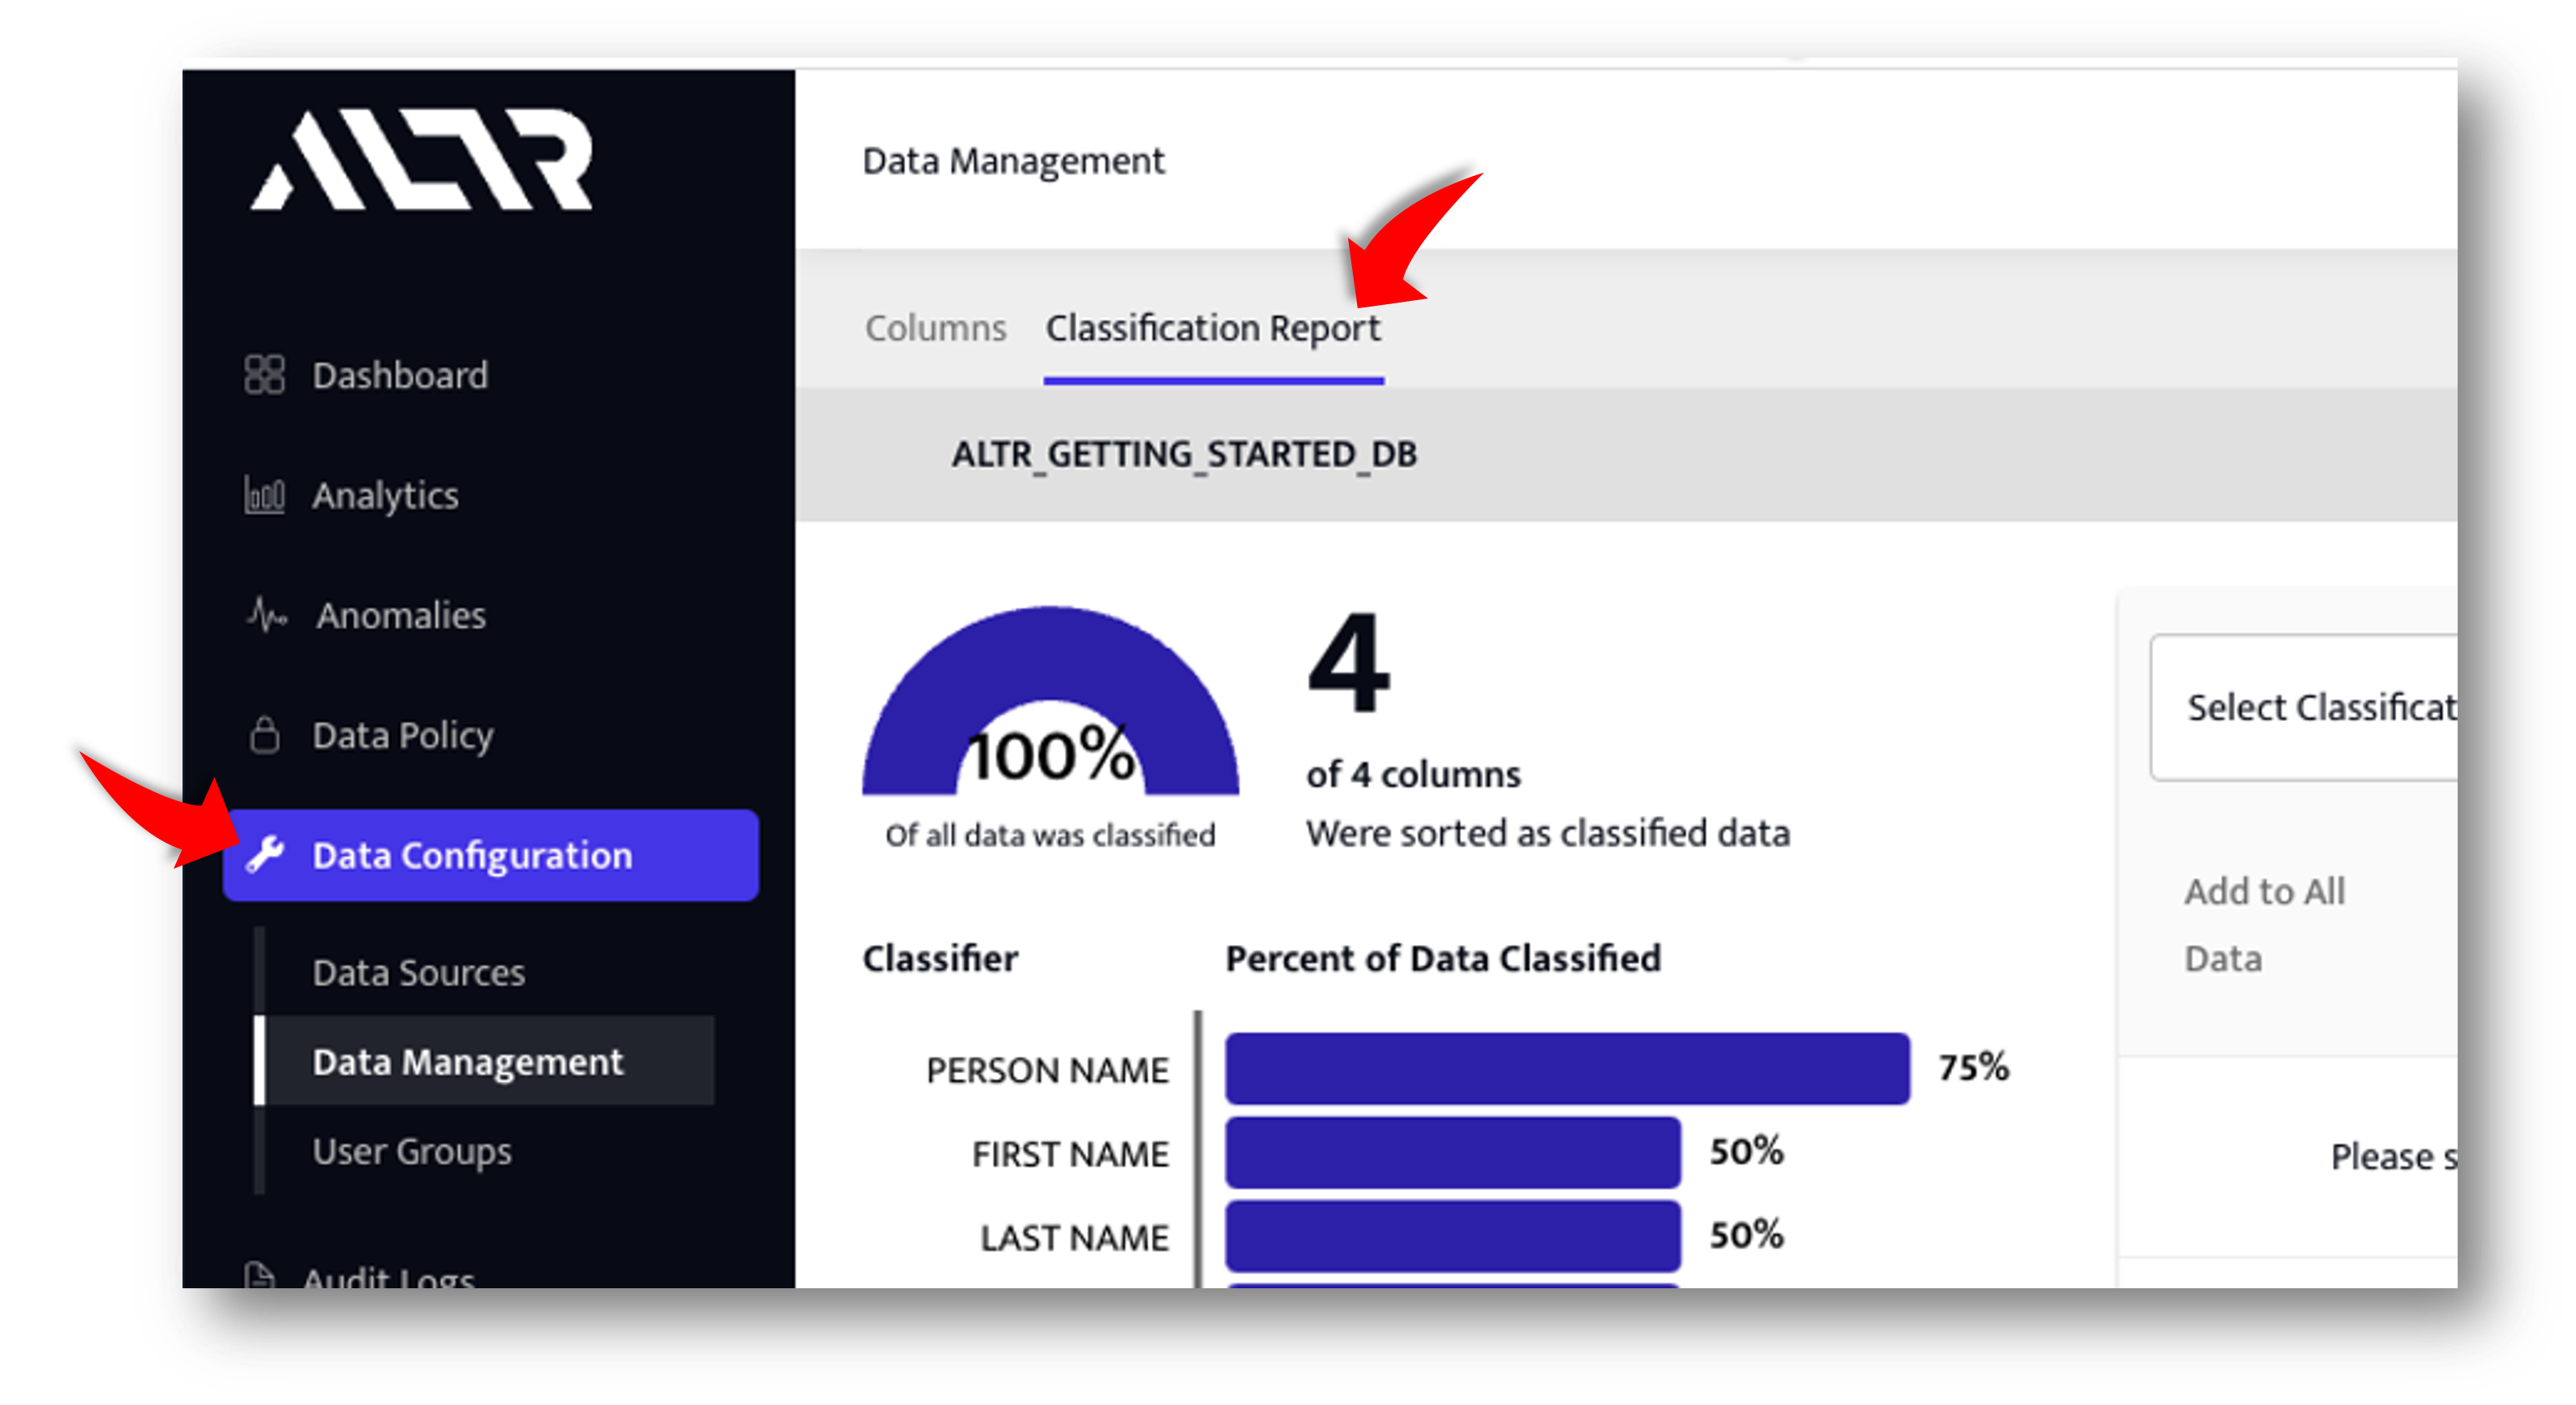The height and width of the screenshot is (1405, 2576).
Task: Go to Analytics in sidebar
Action: (385, 496)
